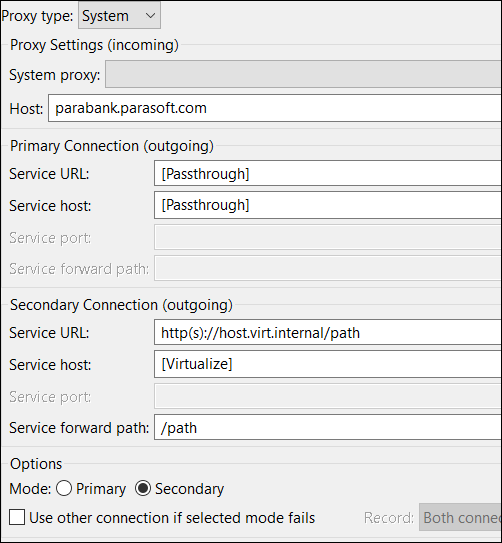Click the Proxy type dropdown arrow
Image resolution: width=502 pixels, height=543 pixels.
pos(150,16)
